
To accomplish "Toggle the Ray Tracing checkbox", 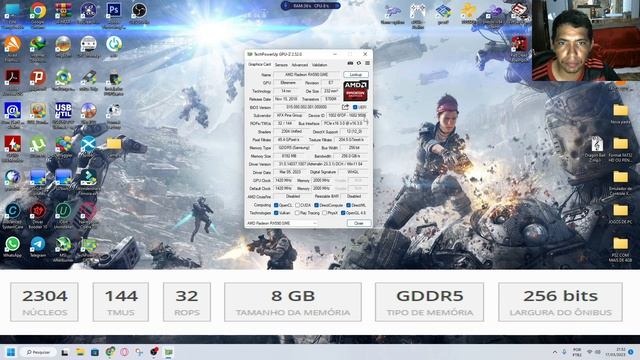I will pos(298,213).
